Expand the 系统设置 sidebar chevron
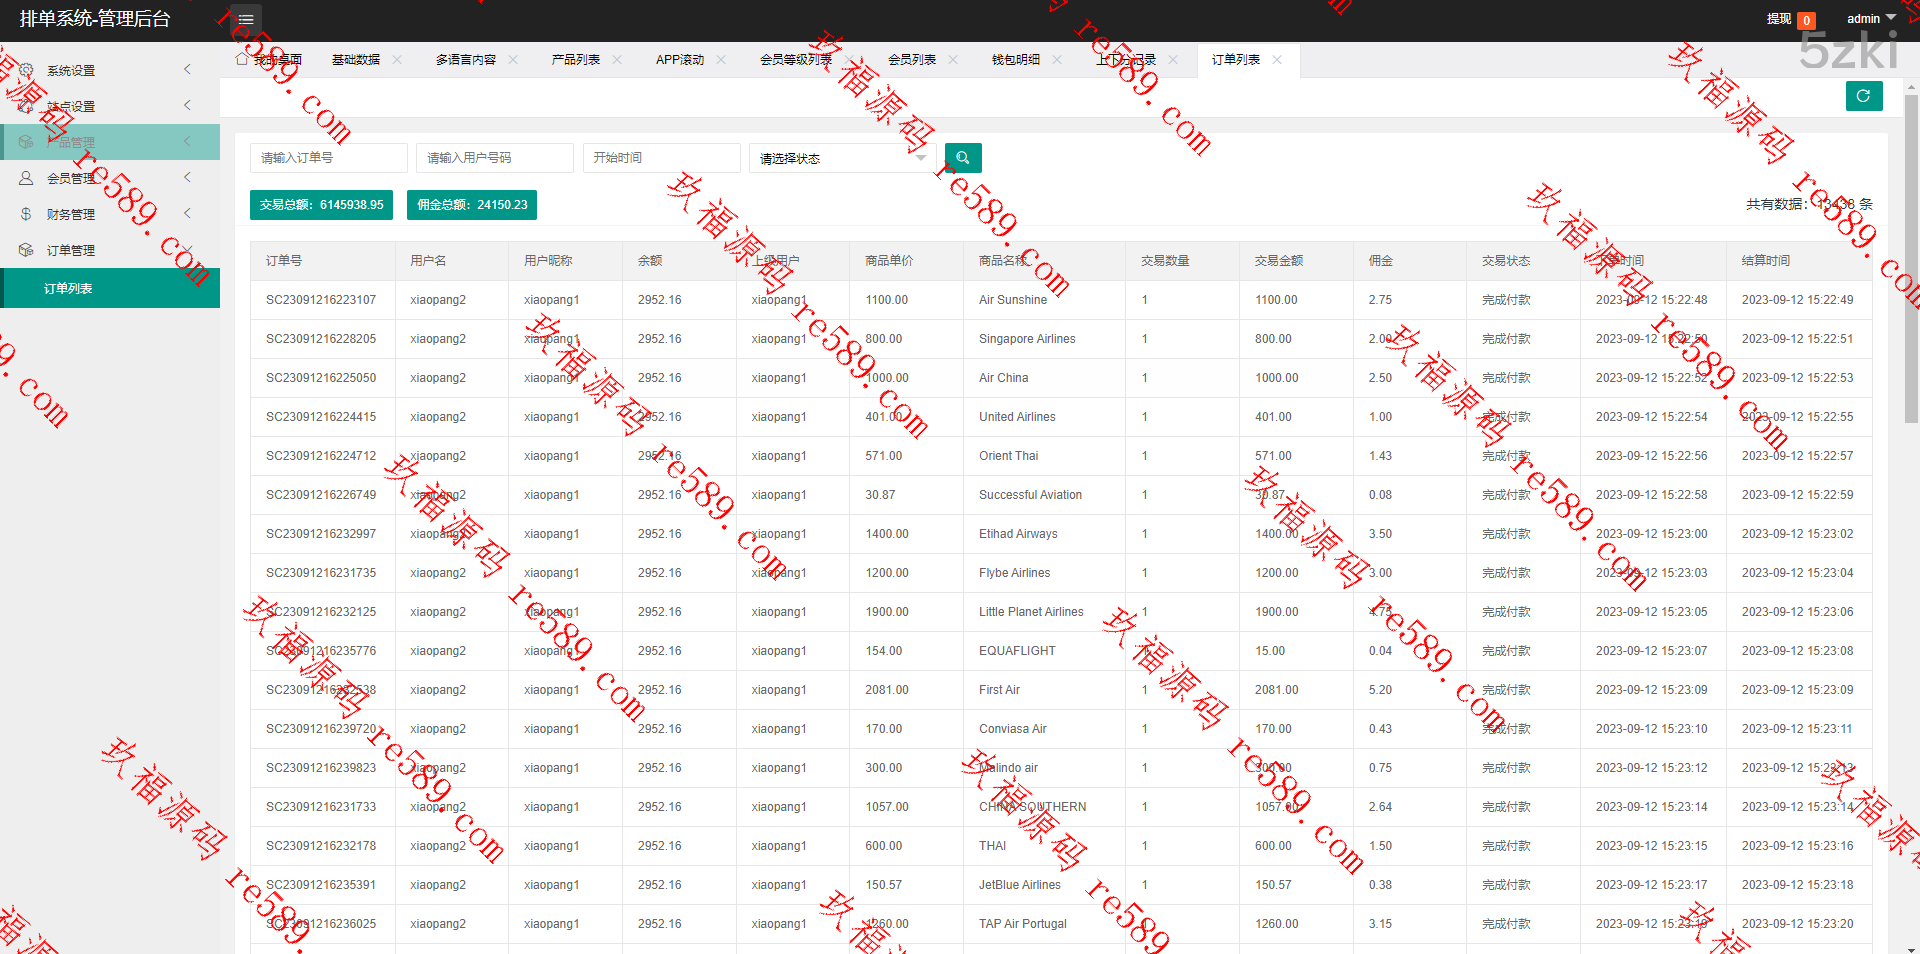This screenshot has width=1920, height=954. (x=187, y=69)
